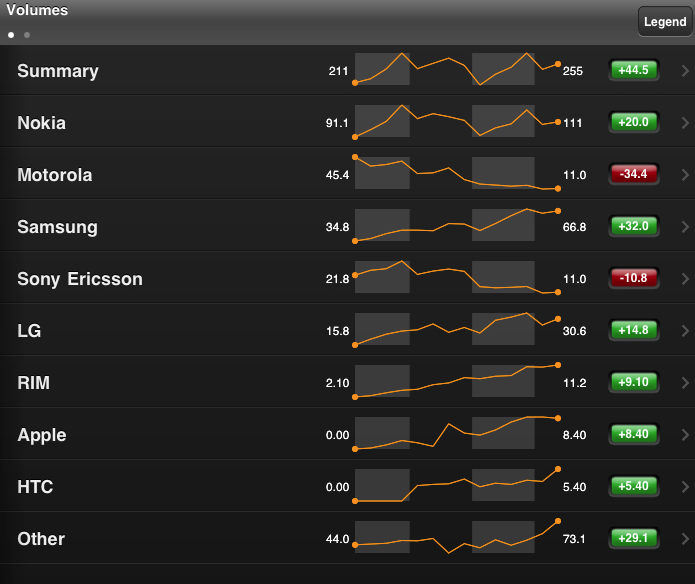This screenshot has width=695, height=584.
Task: Click RIM start value 2.10
Action: 337,383
